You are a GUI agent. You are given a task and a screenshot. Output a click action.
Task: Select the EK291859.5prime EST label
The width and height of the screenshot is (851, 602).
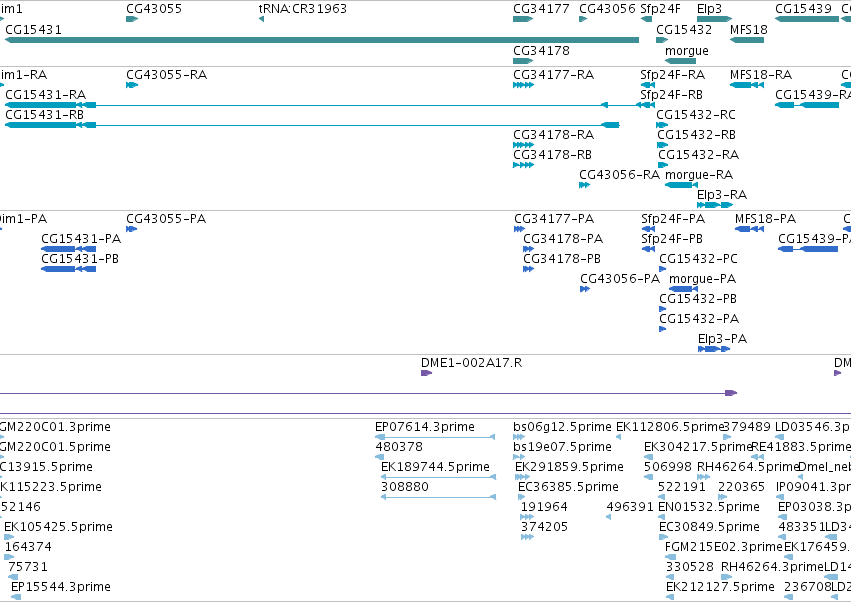[x=569, y=467]
